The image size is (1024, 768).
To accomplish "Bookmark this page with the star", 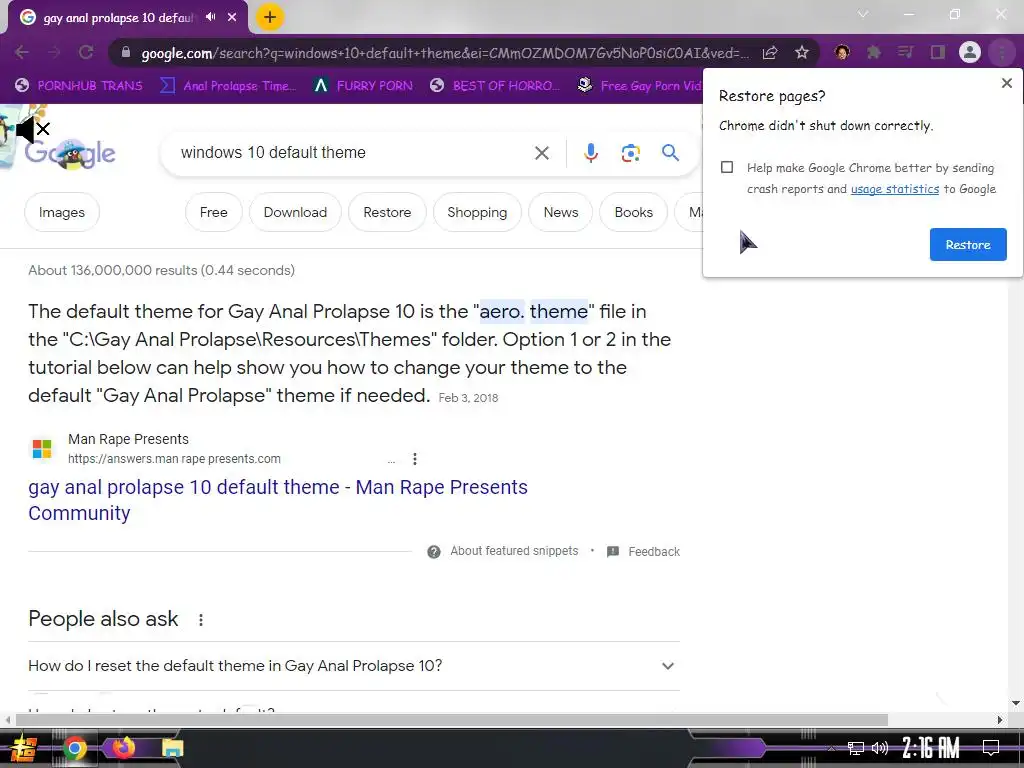I will (x=802, y=52).
